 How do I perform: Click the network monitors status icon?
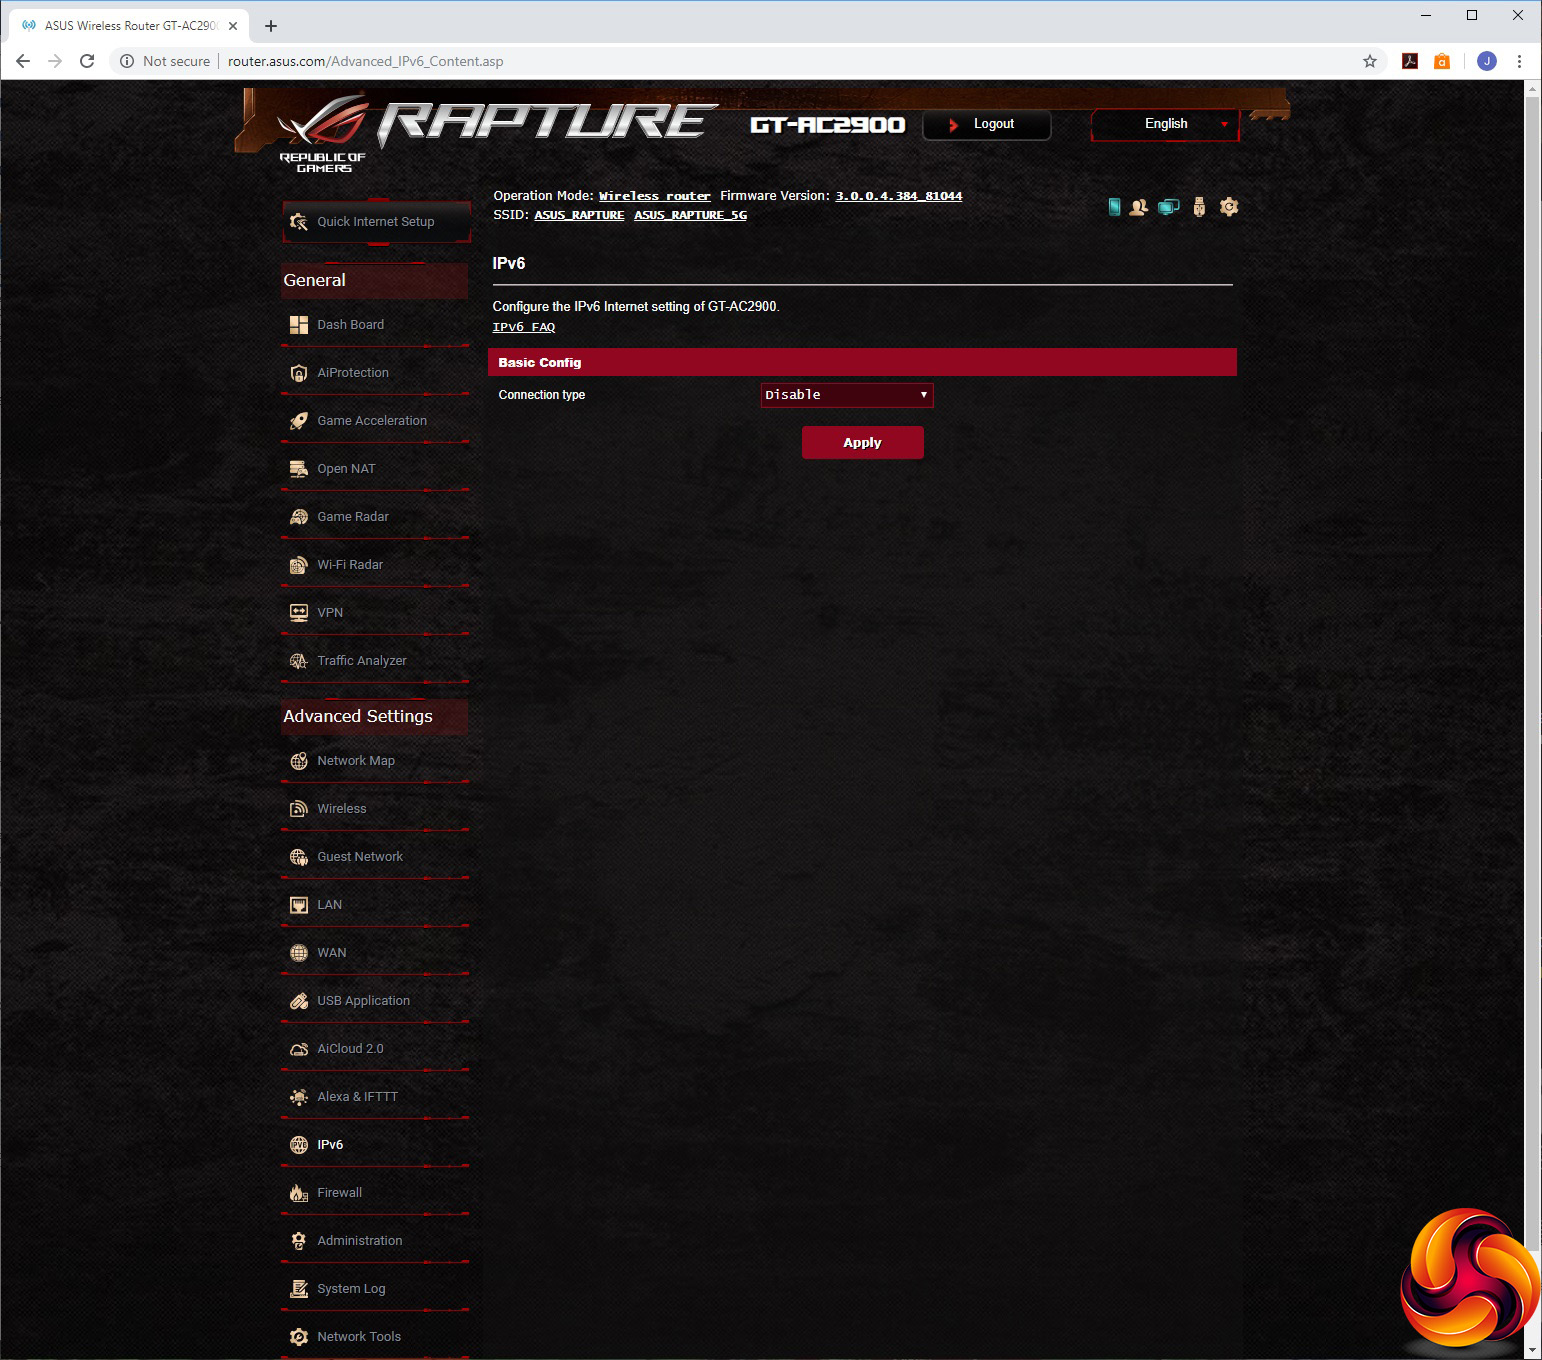point(1168,207)
